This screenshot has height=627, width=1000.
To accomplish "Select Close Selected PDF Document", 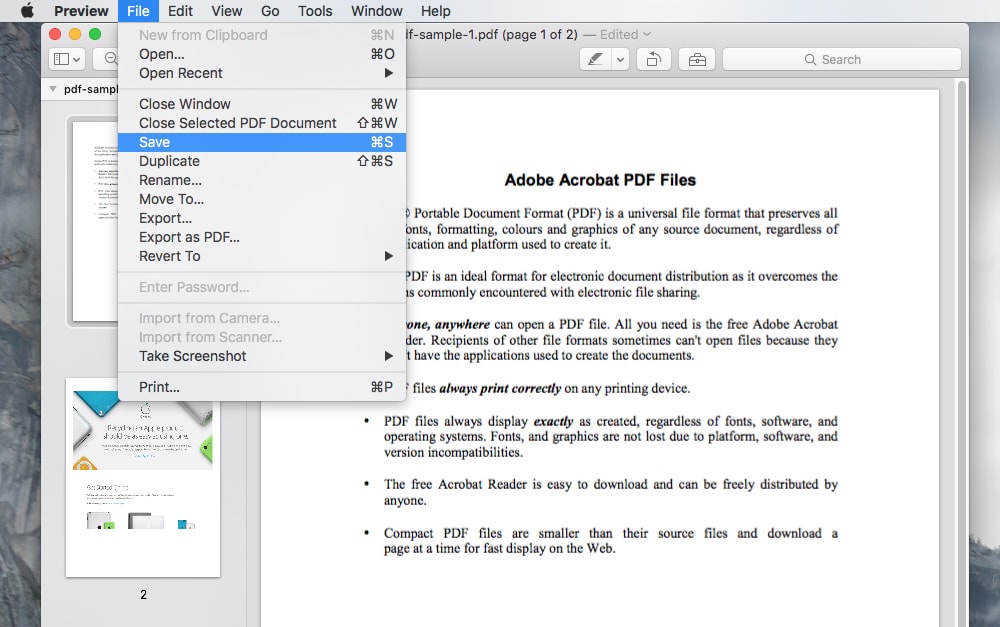I will click(x=261, y=123).
